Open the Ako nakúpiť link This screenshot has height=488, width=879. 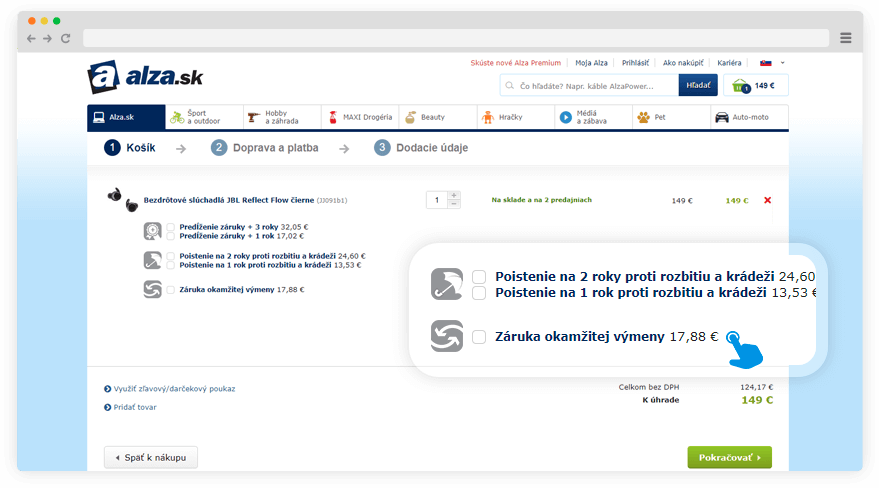683,63
